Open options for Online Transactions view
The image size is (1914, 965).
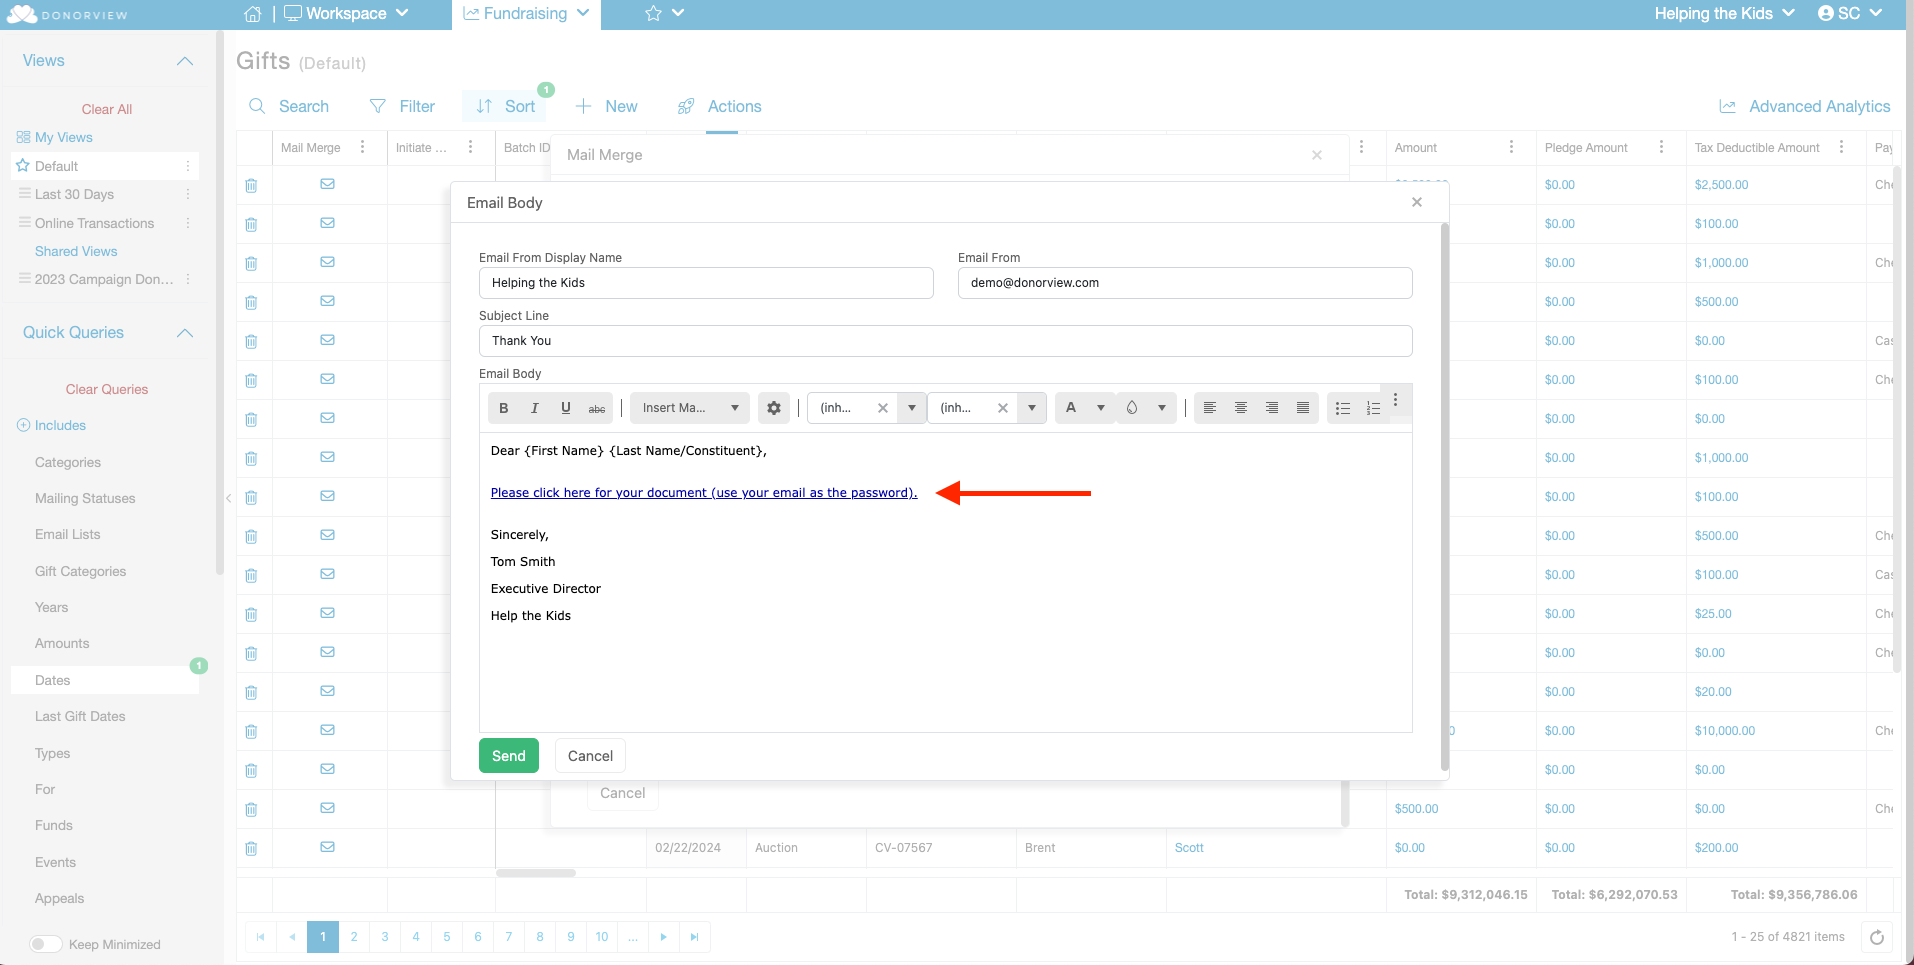click(x=188, y=223)
